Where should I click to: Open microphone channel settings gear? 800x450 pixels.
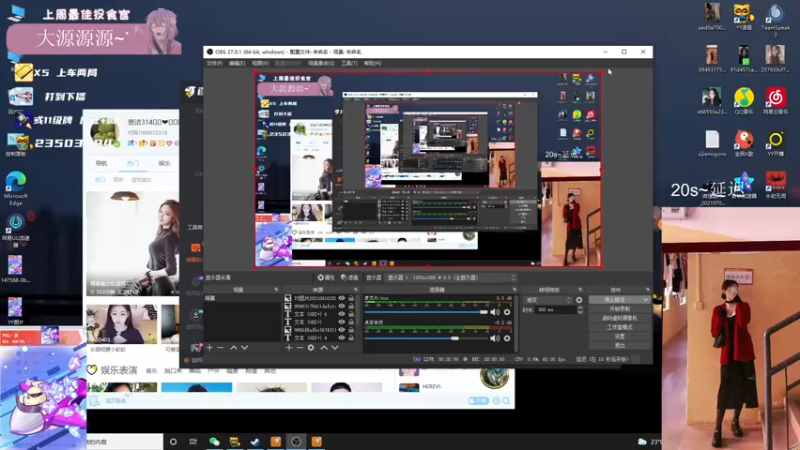[x=507, y=312]
